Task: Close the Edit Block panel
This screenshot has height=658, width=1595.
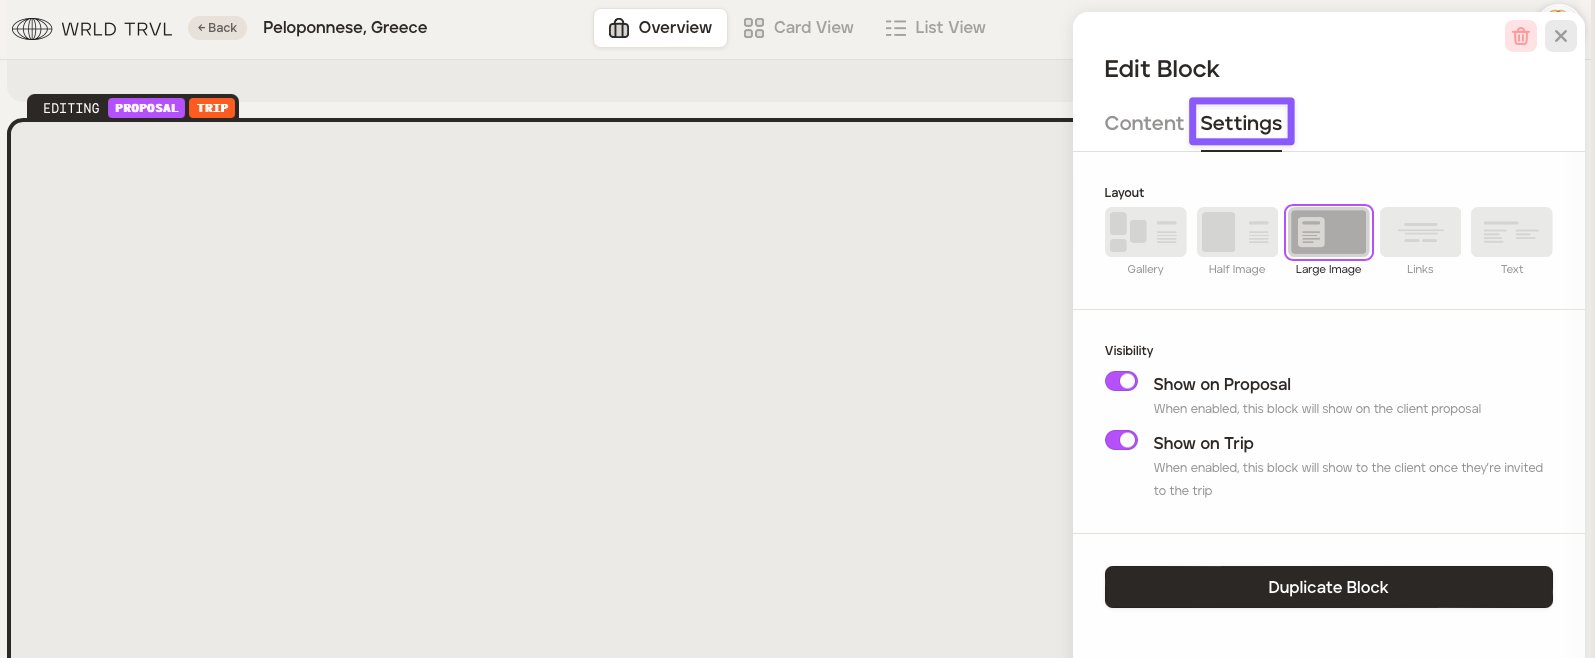Action: 1560,37
